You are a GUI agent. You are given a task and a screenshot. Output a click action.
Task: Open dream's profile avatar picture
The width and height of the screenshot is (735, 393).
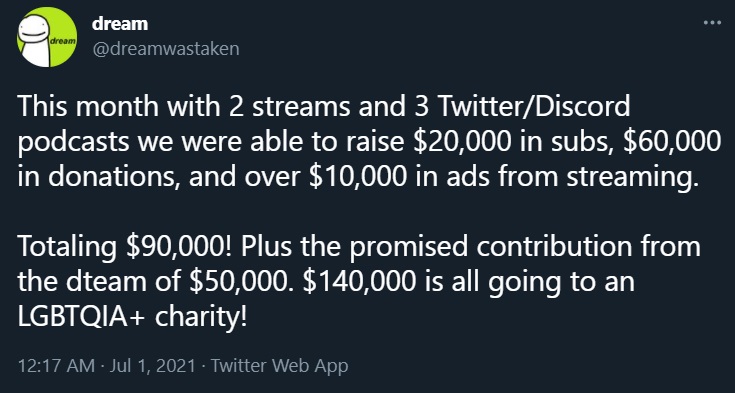coord(47,37)
